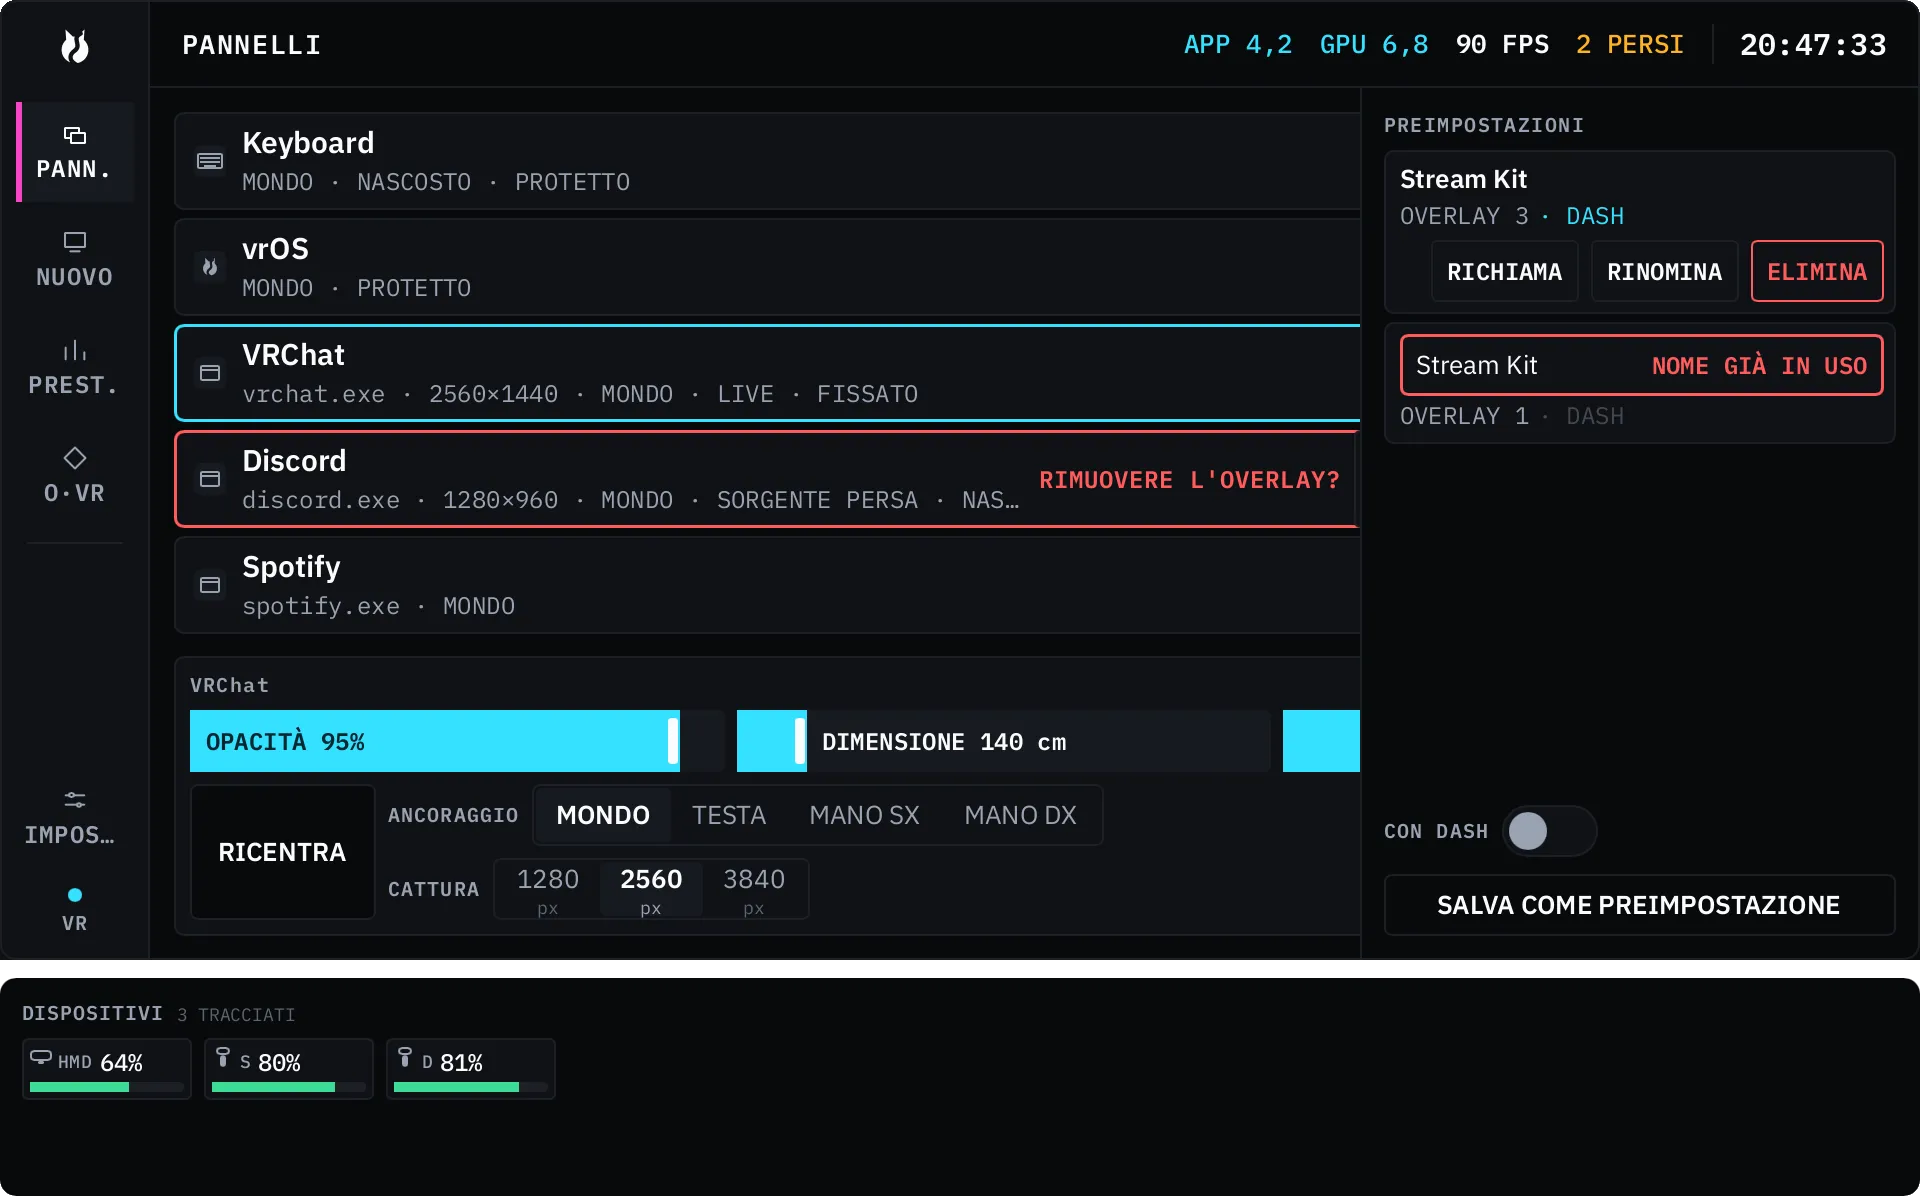Click the S controller battery icon

coord(223,1057)
